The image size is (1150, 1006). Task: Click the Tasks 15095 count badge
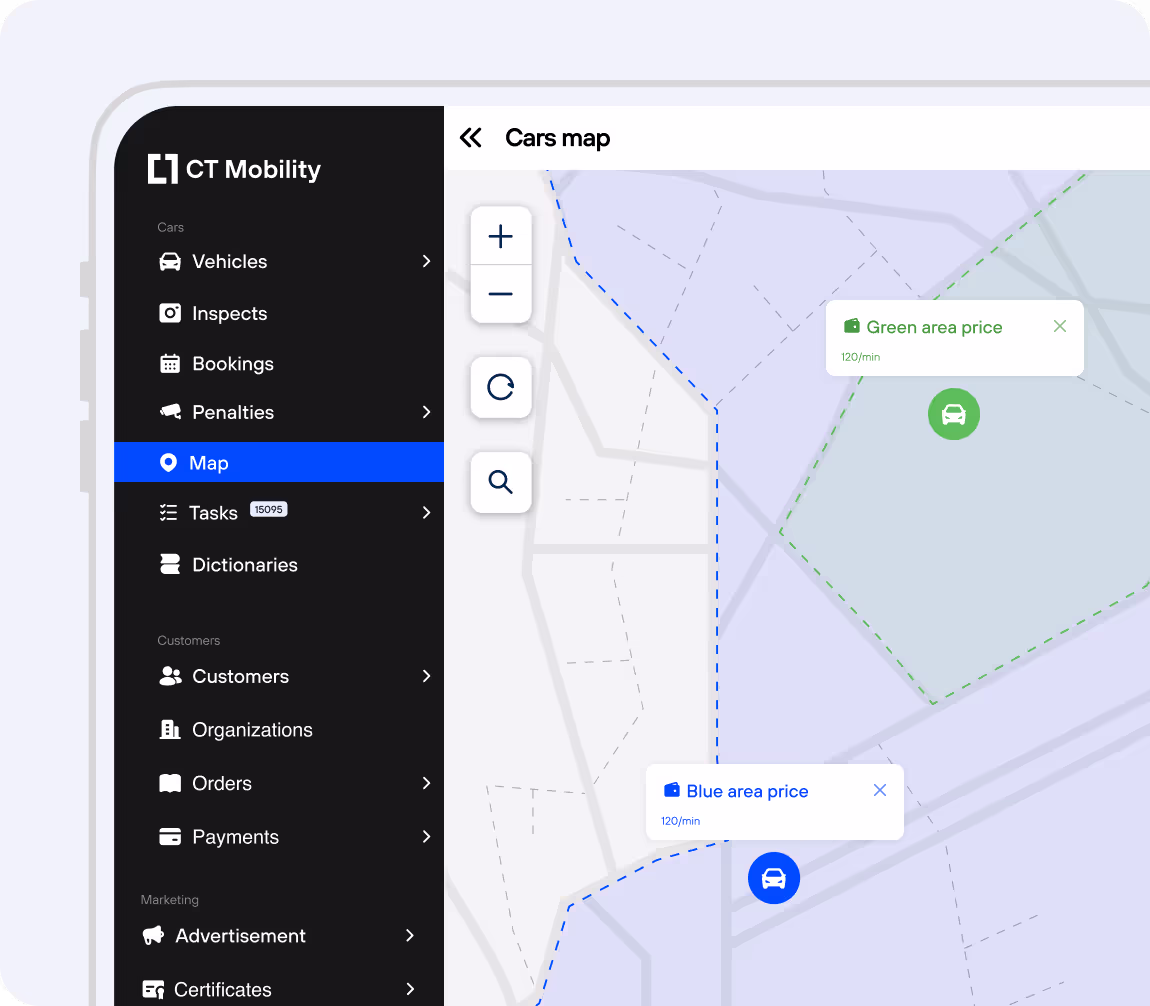[x=268, y=510]
